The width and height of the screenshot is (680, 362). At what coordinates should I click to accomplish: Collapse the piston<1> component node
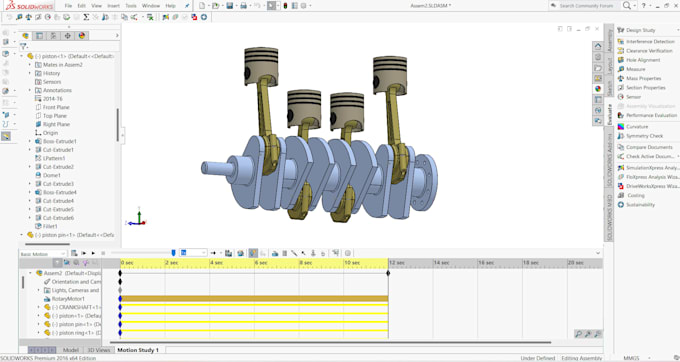[x=22, y=56]
